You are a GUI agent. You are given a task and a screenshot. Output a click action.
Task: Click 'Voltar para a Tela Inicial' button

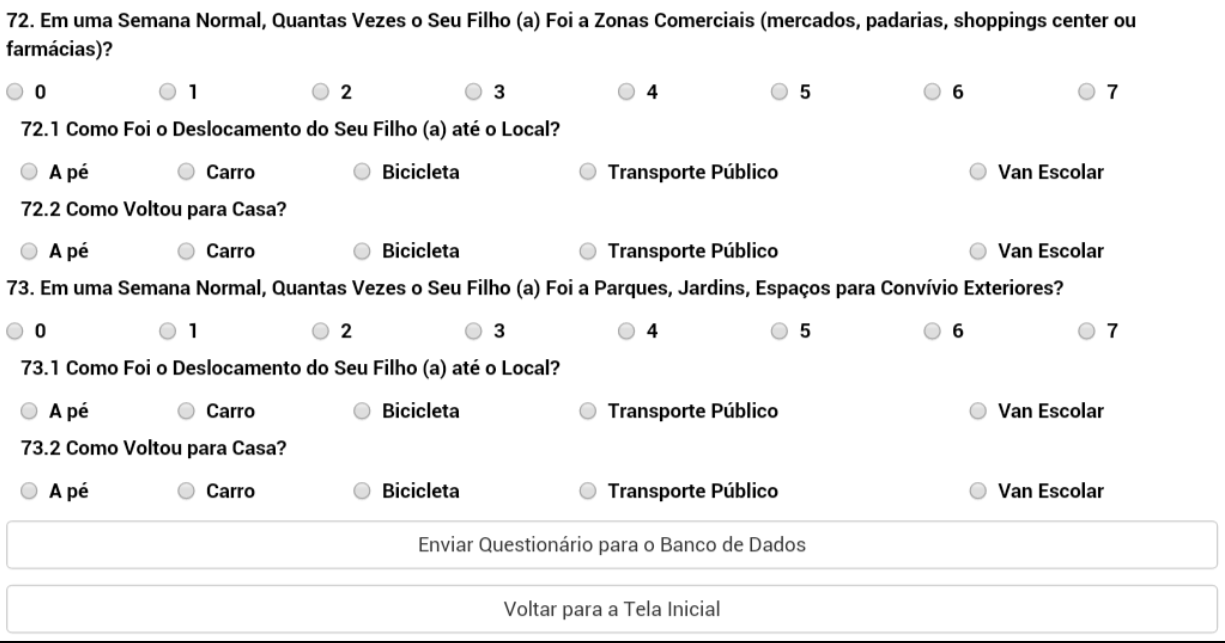612,608
